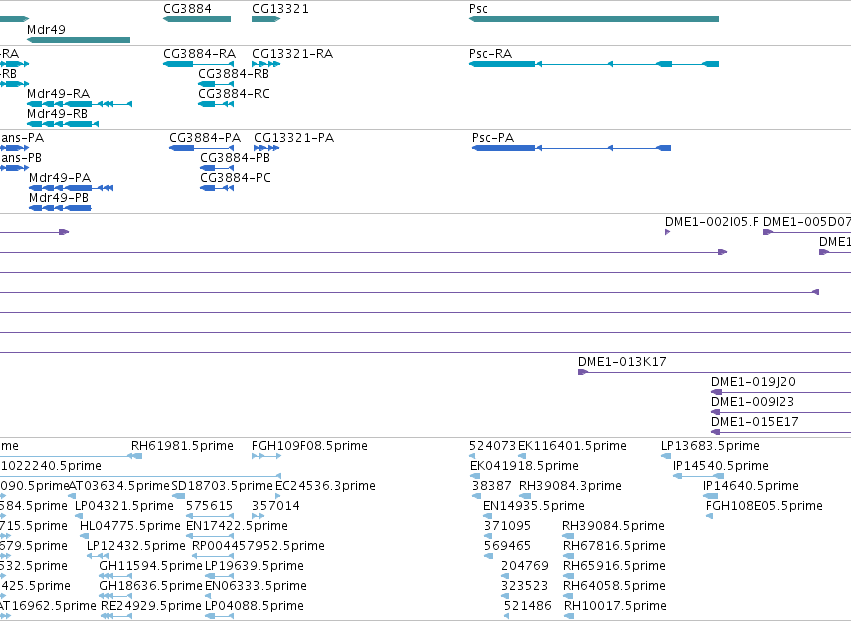Select the CG3884-RA transcript label
This screenshot has height=621, width=851.
200,54
